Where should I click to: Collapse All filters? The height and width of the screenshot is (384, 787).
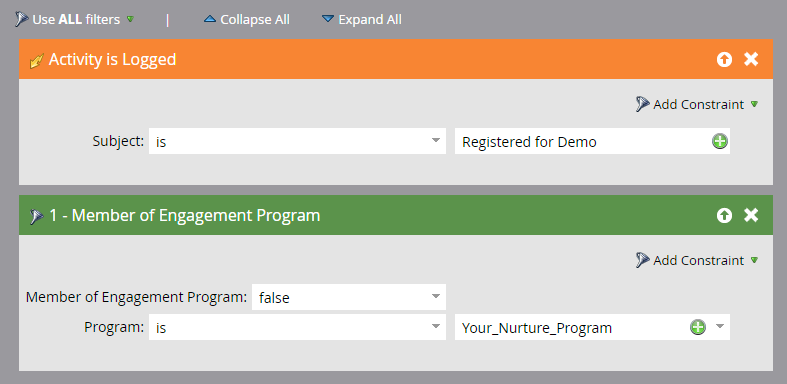click(x=247, y=20)
